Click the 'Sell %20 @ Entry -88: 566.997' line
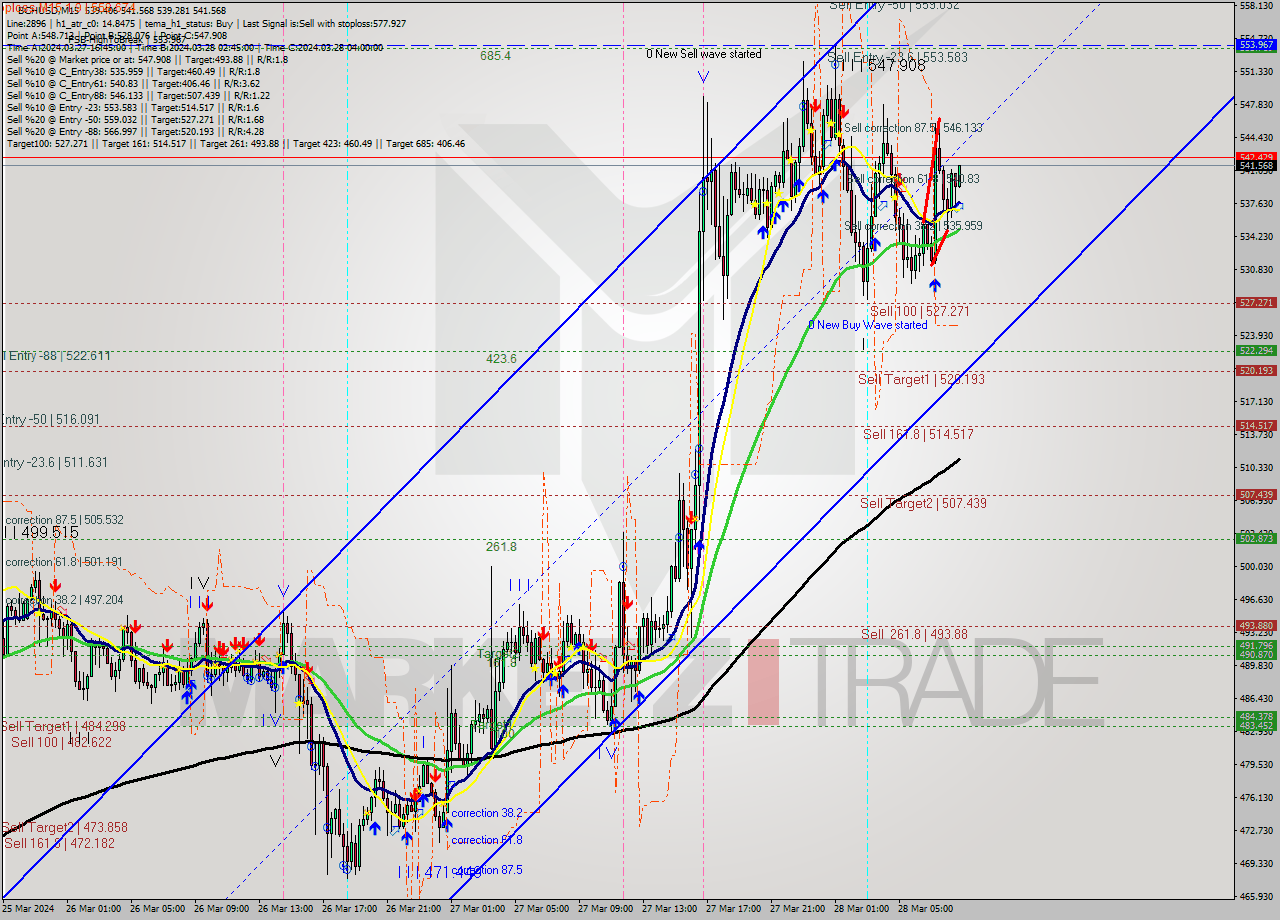 click(x=136, y=131)
